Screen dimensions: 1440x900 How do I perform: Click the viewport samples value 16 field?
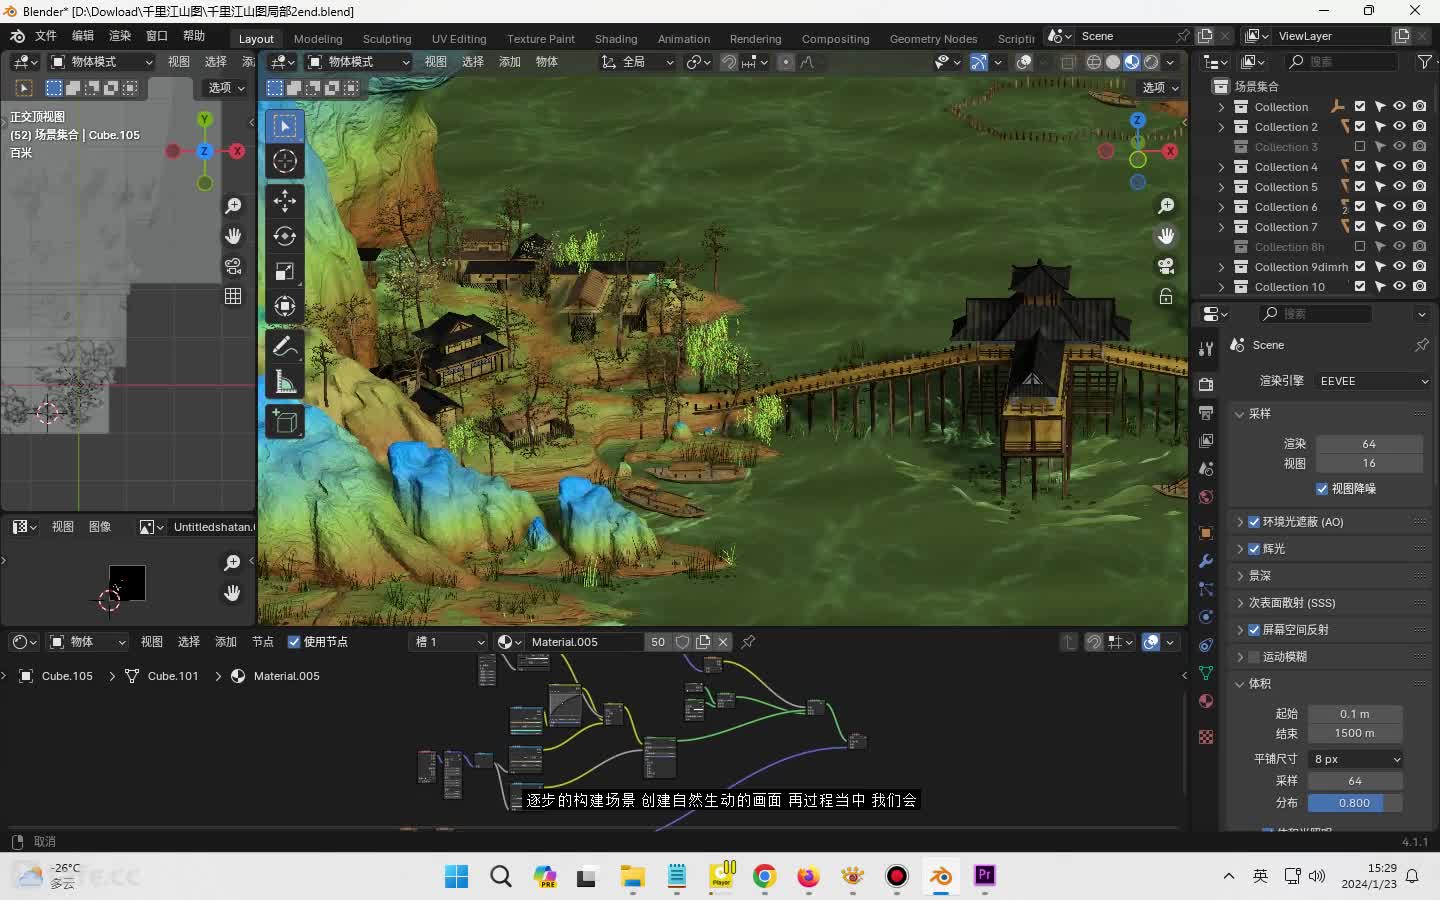(x=1369, y=464)
